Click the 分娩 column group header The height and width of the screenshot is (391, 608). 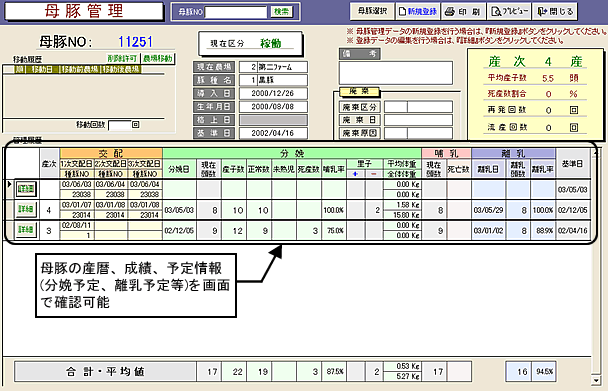292,153
